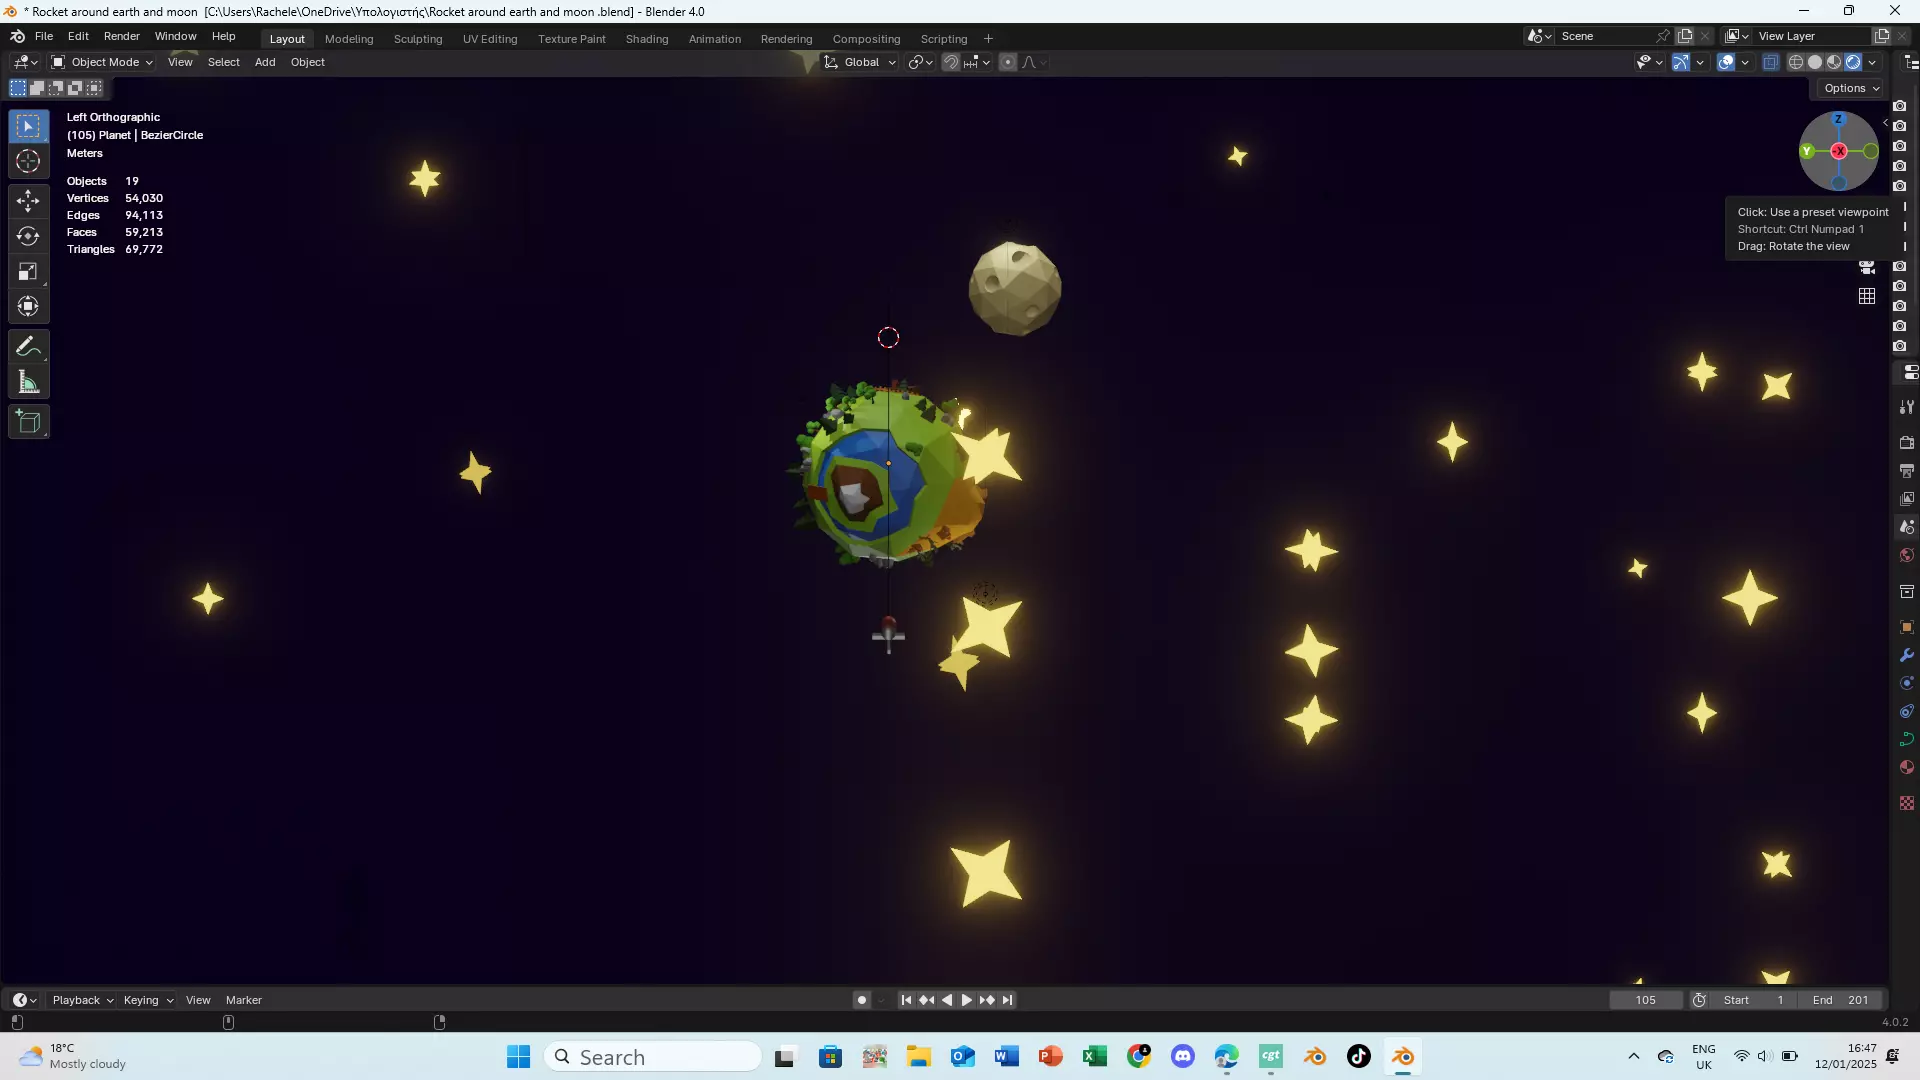Viewport: 1920px width, 1080px height.
Task: Open the Physics properties tab
Action: click(x=1907, y=683)
